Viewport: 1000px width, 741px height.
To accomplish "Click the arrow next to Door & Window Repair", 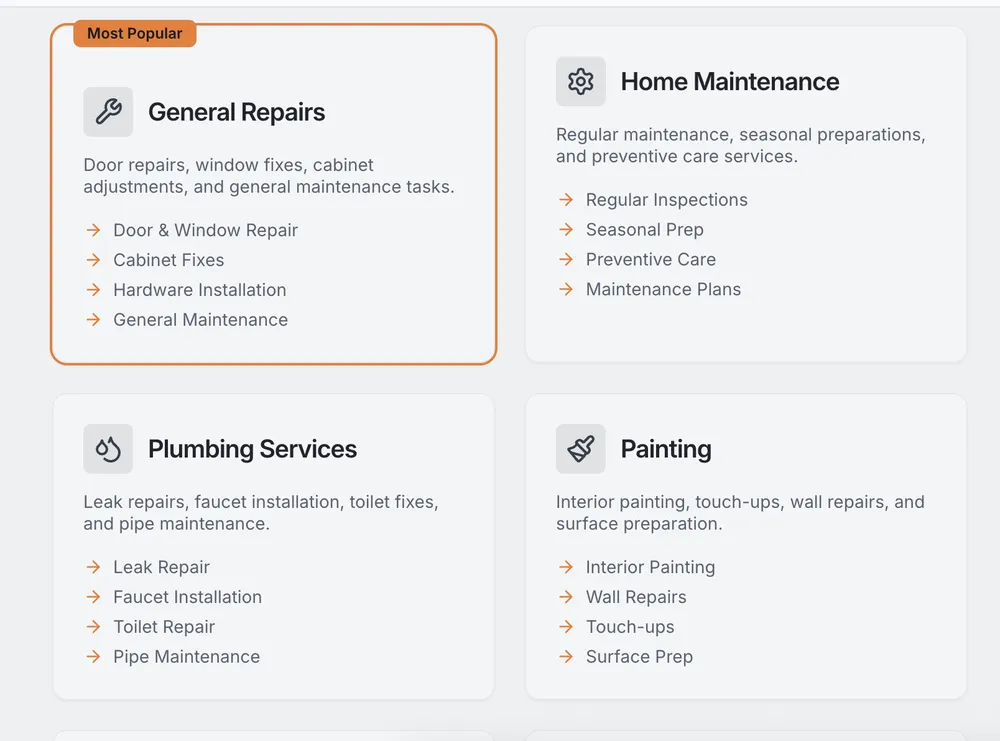I will pyautogui.click(x=93, y=230).
